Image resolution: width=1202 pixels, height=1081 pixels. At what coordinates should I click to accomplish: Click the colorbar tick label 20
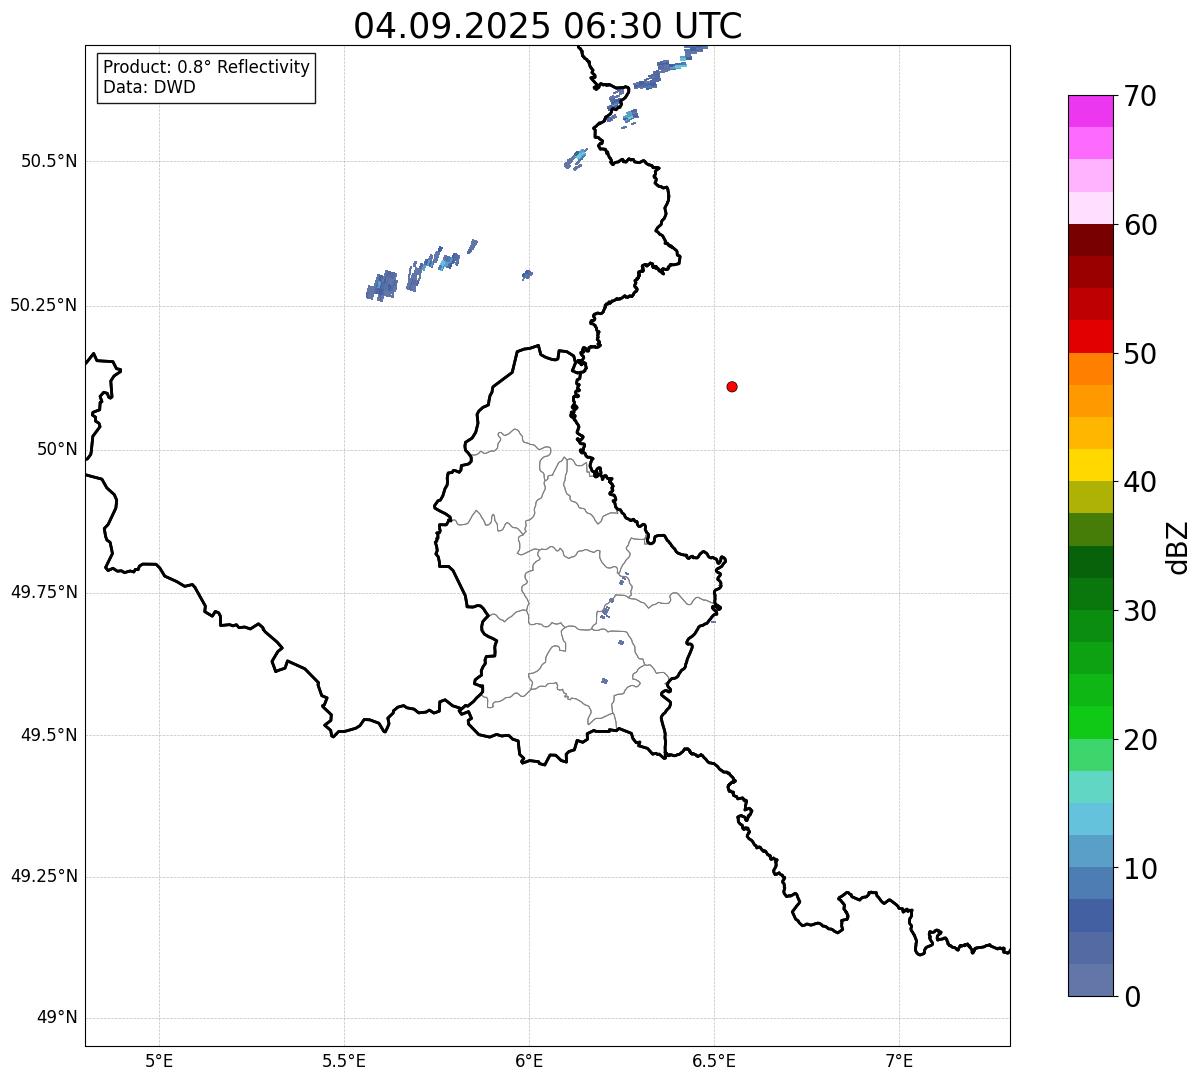click(x=1140, y=741)
